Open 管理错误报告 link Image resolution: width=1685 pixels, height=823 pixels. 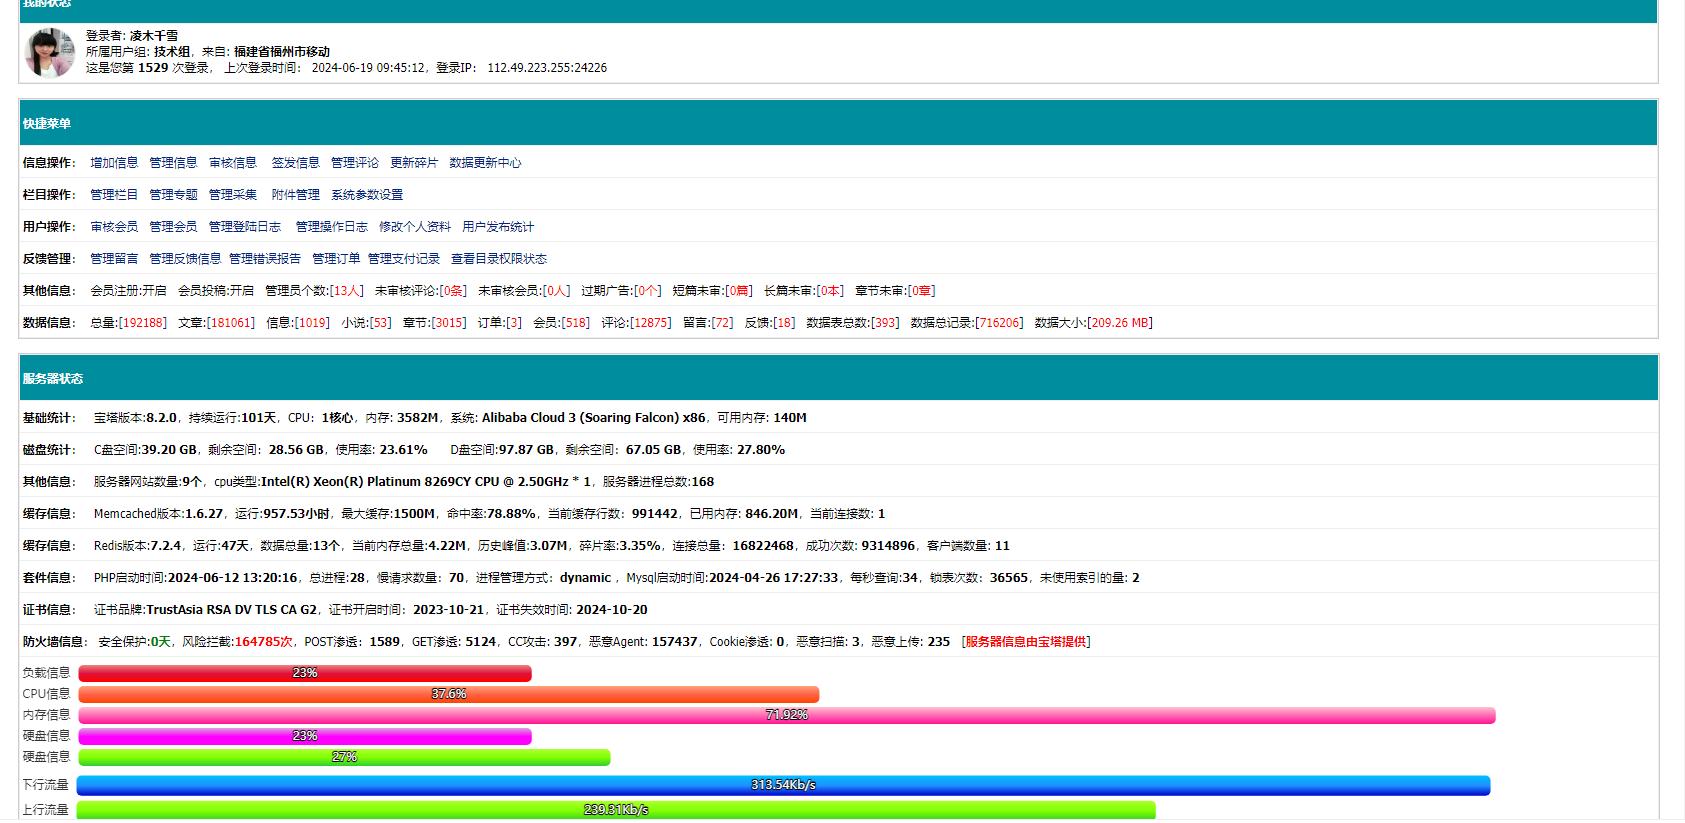pyautogui.click(x=265, y=259)
